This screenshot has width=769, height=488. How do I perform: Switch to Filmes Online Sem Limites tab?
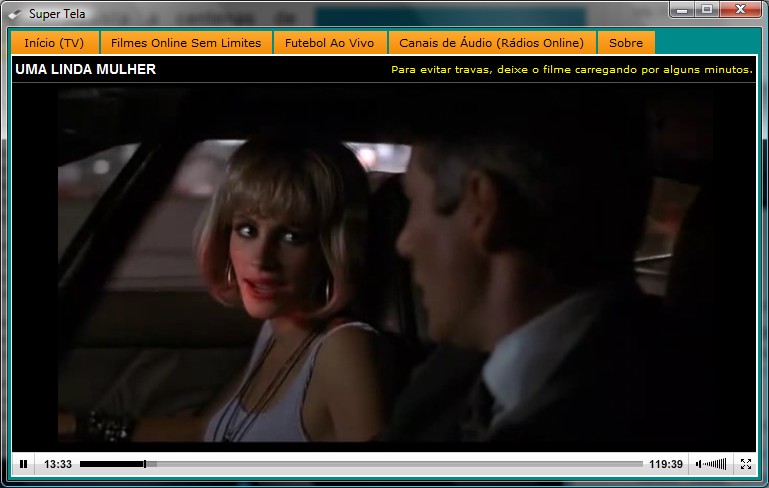186,43
